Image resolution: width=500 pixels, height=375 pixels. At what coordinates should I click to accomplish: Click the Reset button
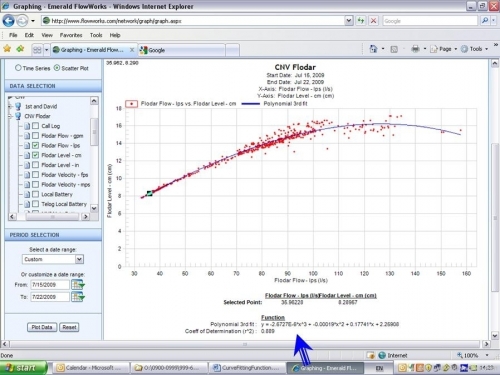(69, 327)
